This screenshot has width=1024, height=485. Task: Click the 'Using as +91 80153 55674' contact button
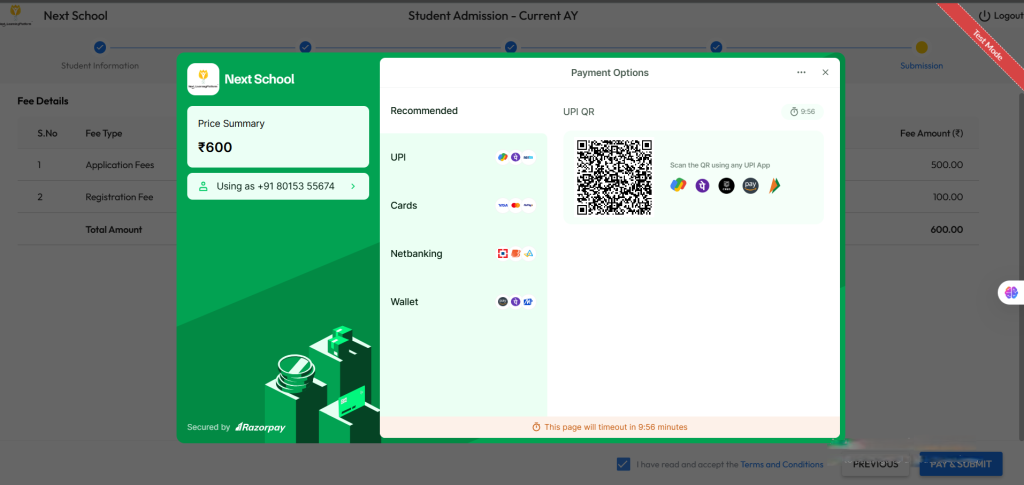278,186
